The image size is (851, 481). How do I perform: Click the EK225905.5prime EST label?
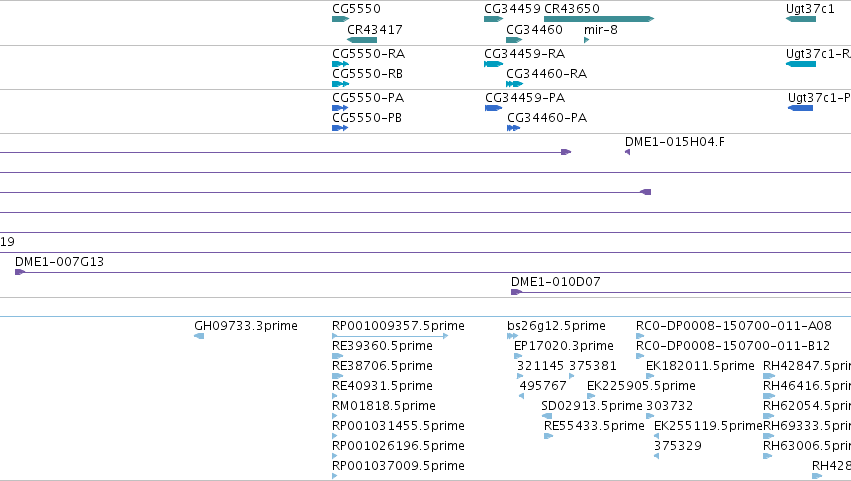(x=641, y=386)
